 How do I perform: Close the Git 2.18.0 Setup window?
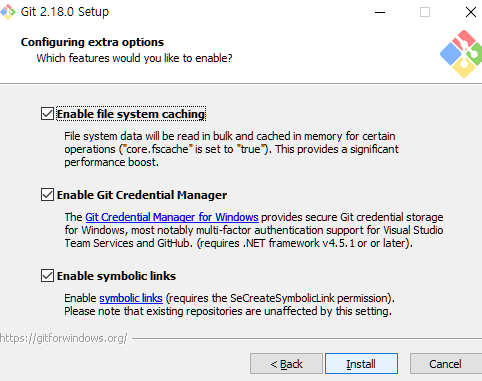(x=470, y=12)
